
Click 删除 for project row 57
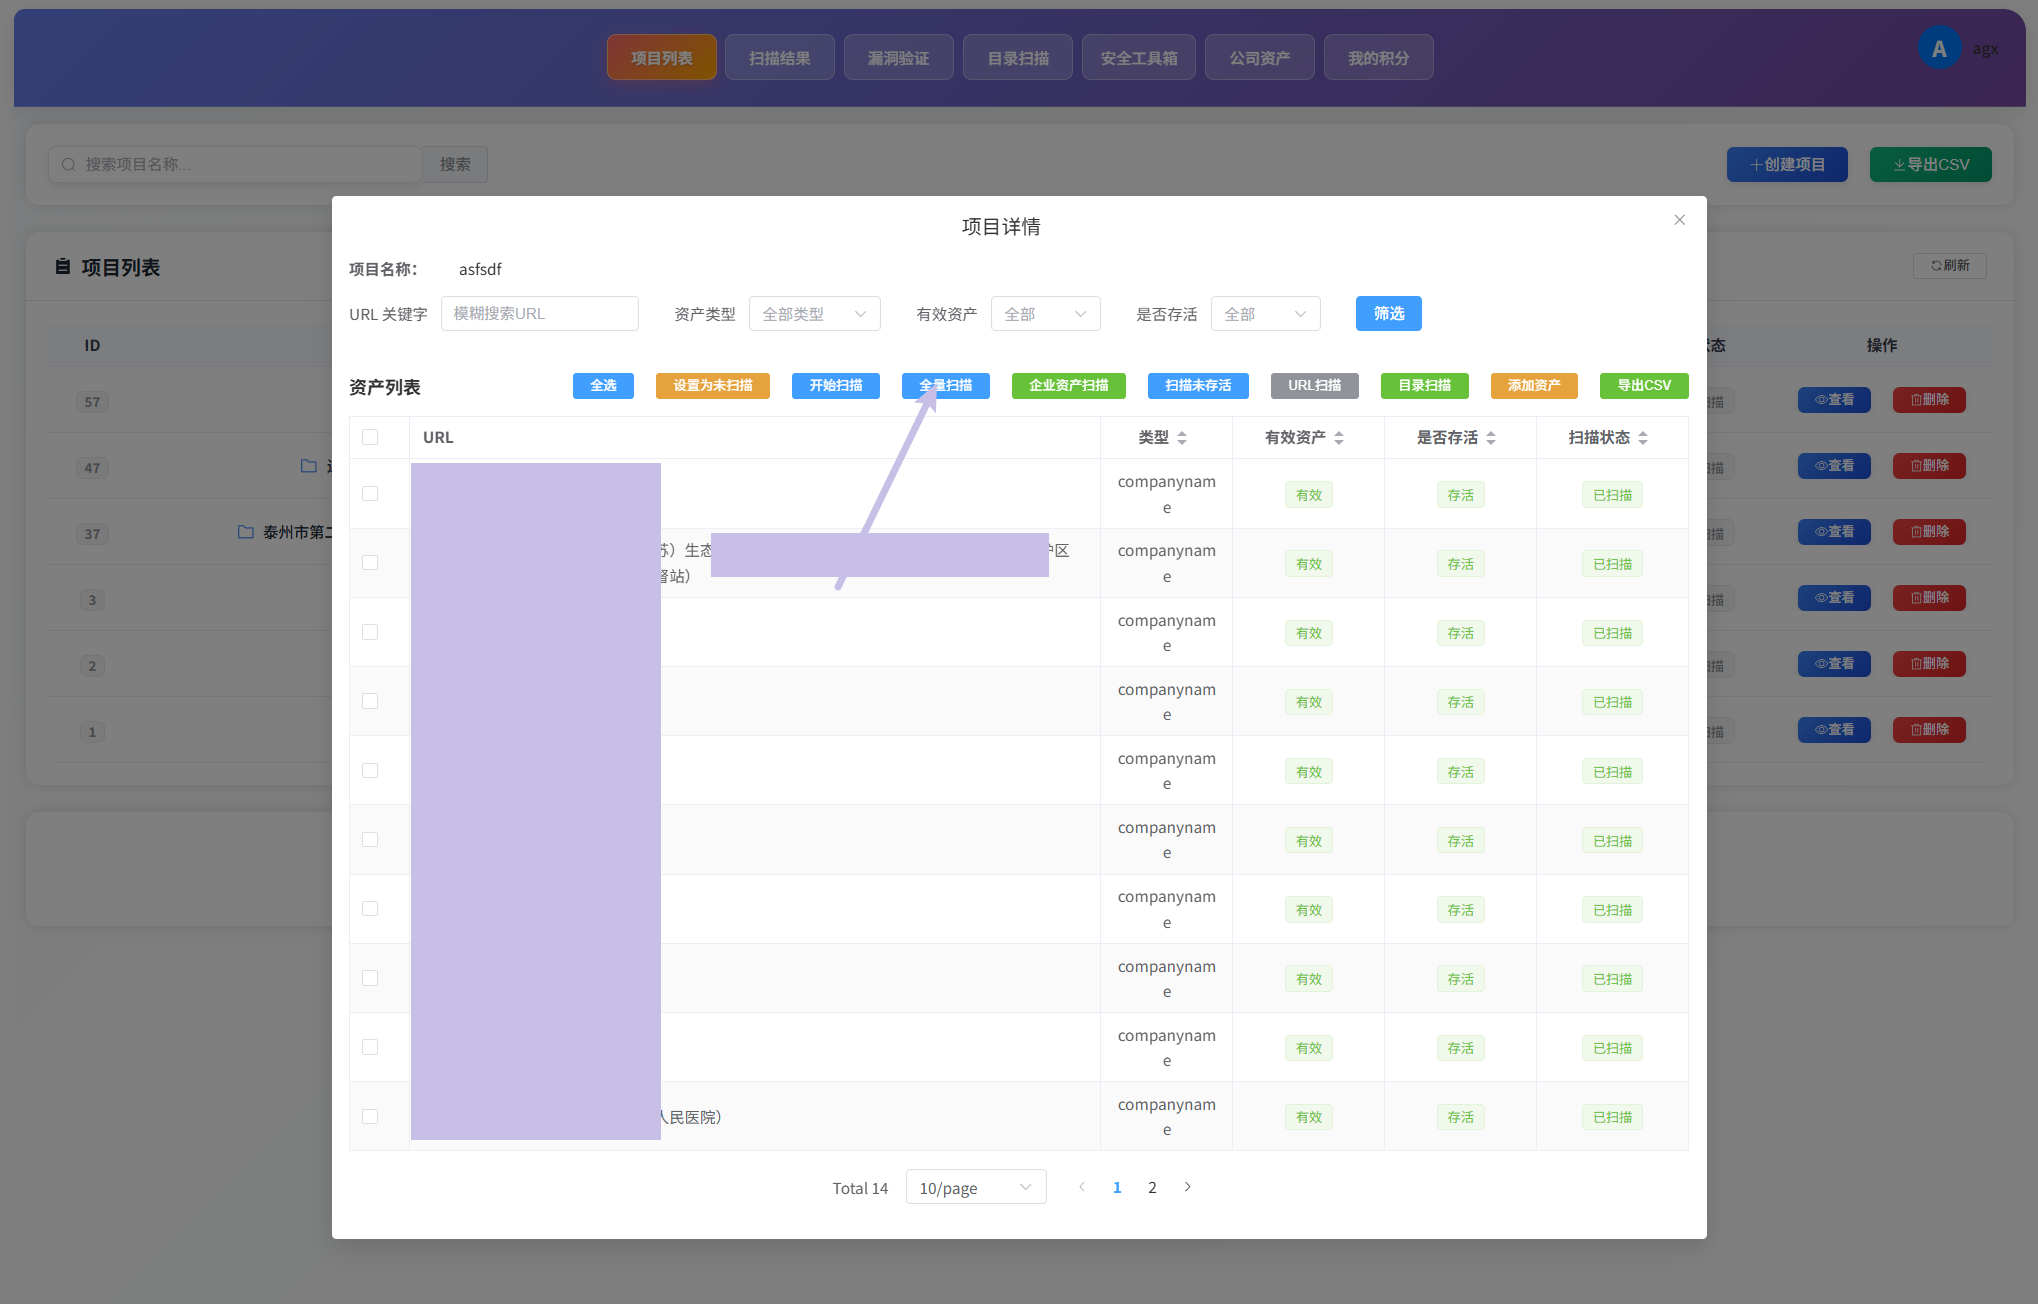pos(1929,400)
